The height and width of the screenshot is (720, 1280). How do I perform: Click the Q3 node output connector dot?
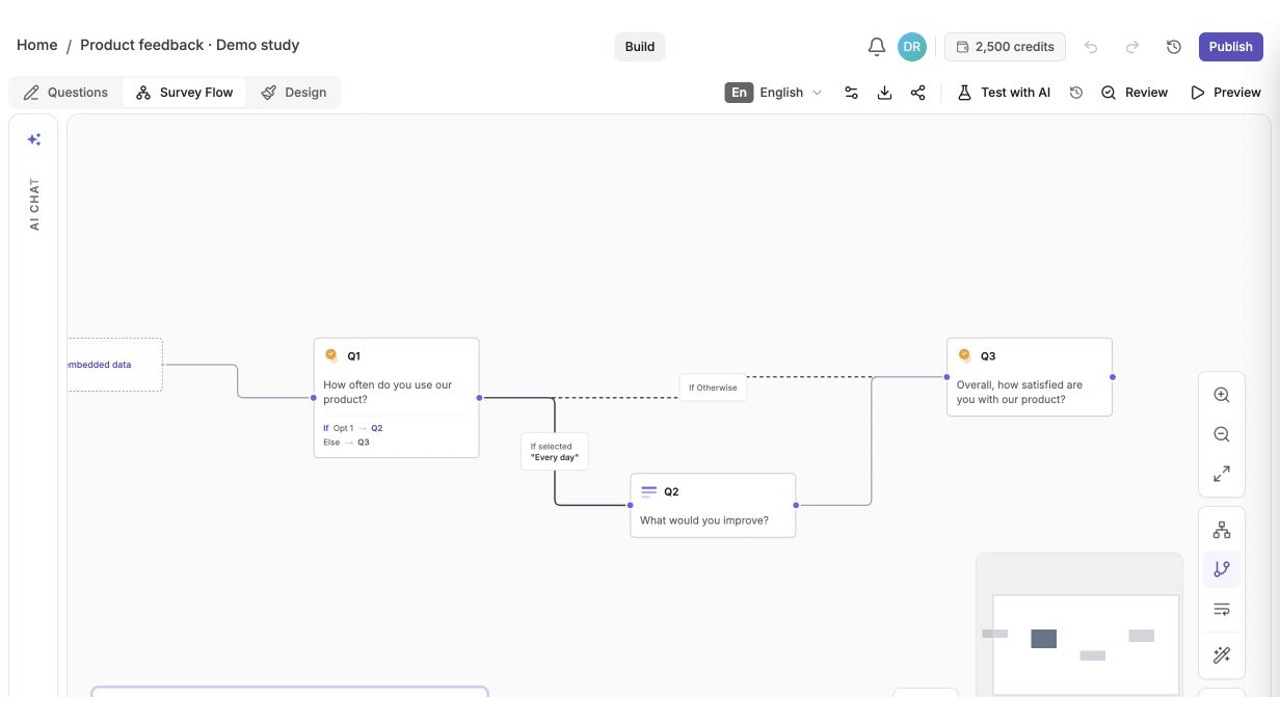(x=1112, y=377)
